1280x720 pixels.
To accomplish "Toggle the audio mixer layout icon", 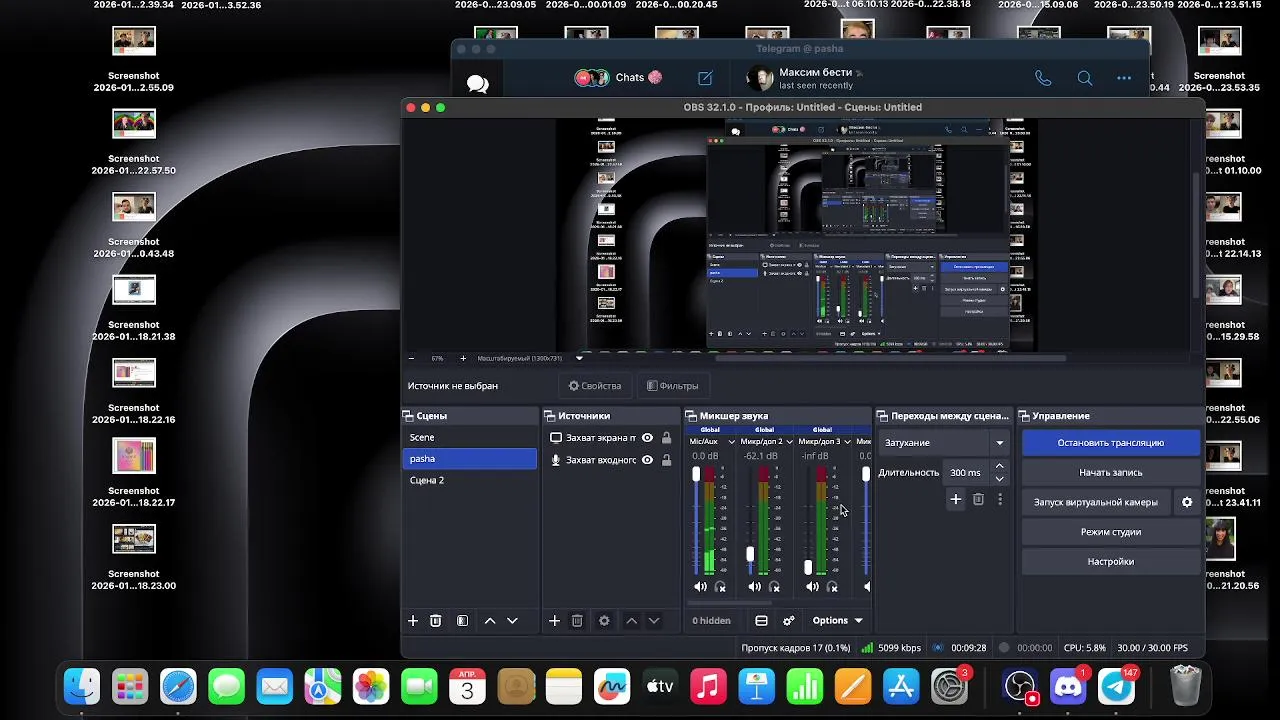I will point(761,621).
